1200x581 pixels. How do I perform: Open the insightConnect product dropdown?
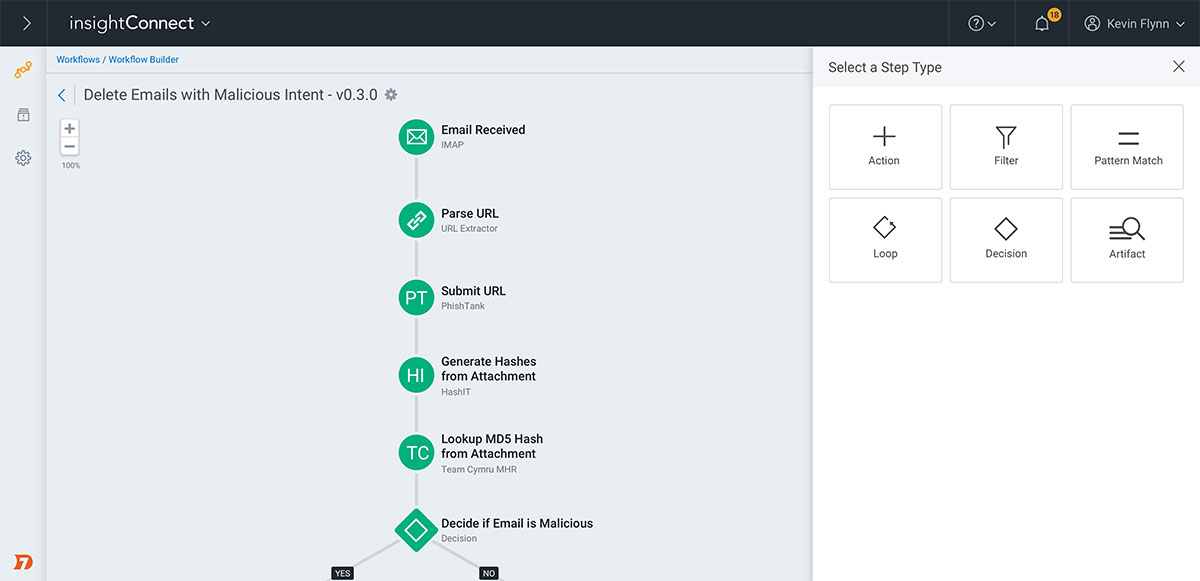140,23
